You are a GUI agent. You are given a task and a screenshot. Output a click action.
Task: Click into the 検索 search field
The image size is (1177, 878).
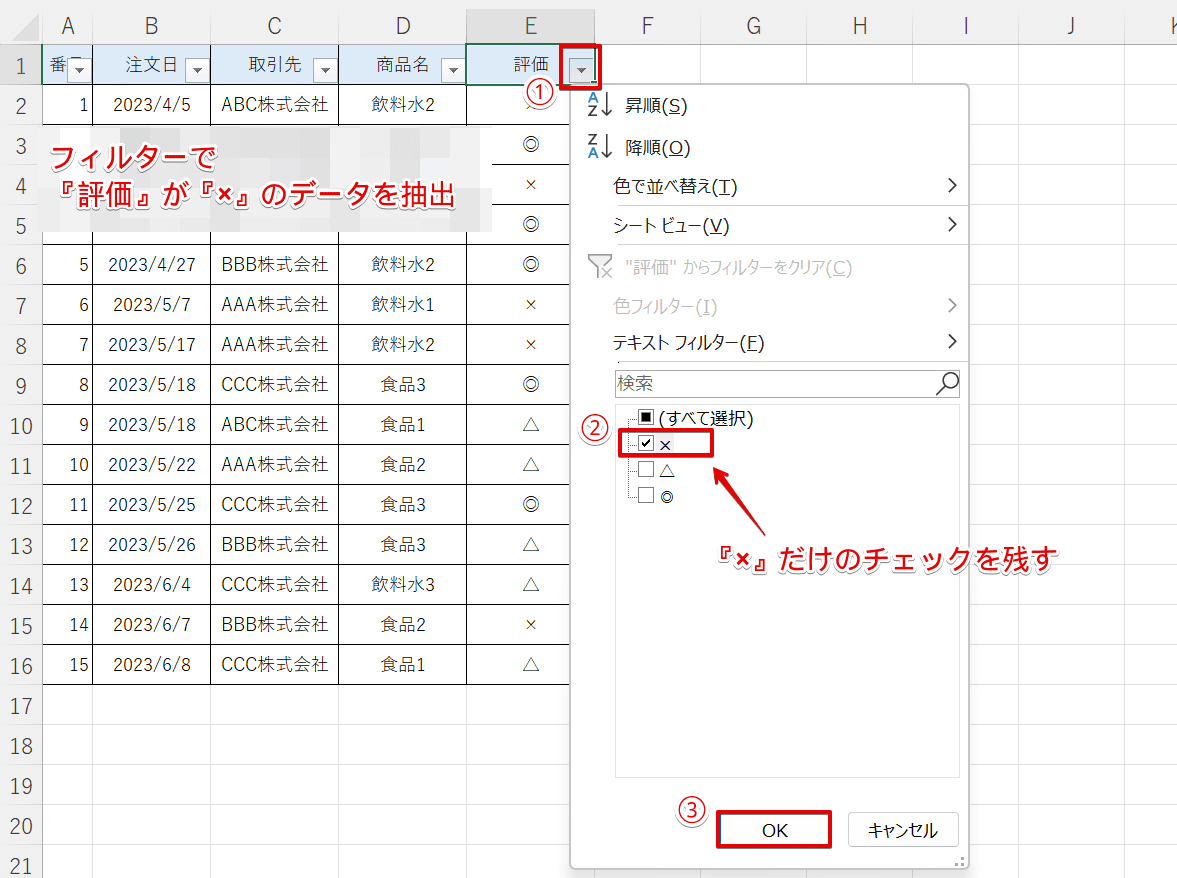tap(774, 383)
